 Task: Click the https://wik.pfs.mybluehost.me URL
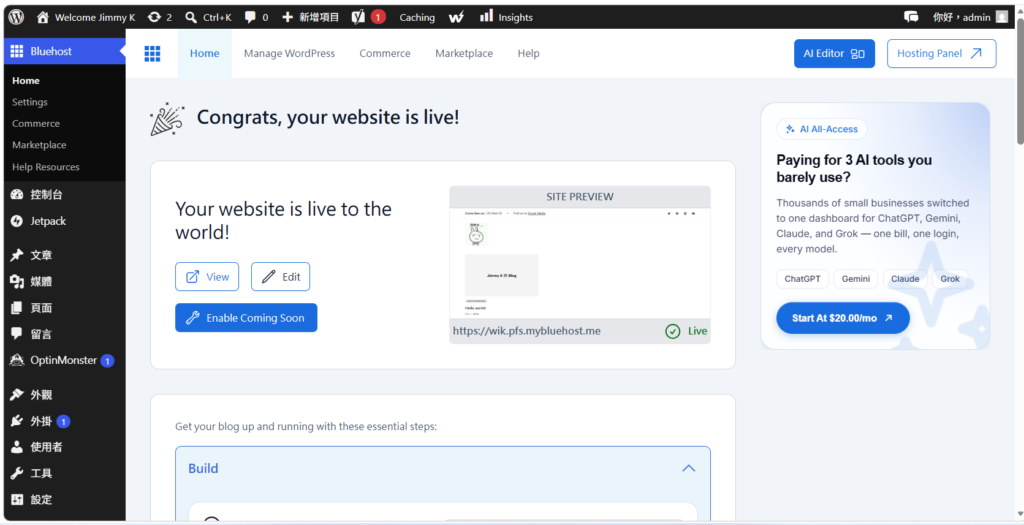526,331
